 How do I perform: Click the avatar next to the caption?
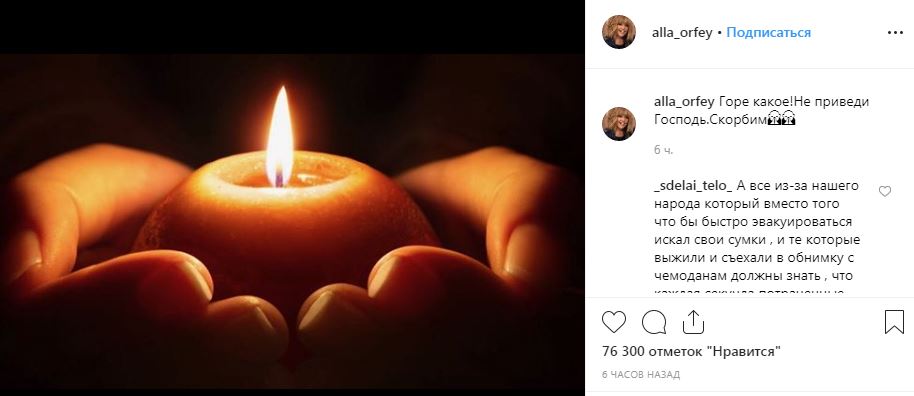[618, 124]
